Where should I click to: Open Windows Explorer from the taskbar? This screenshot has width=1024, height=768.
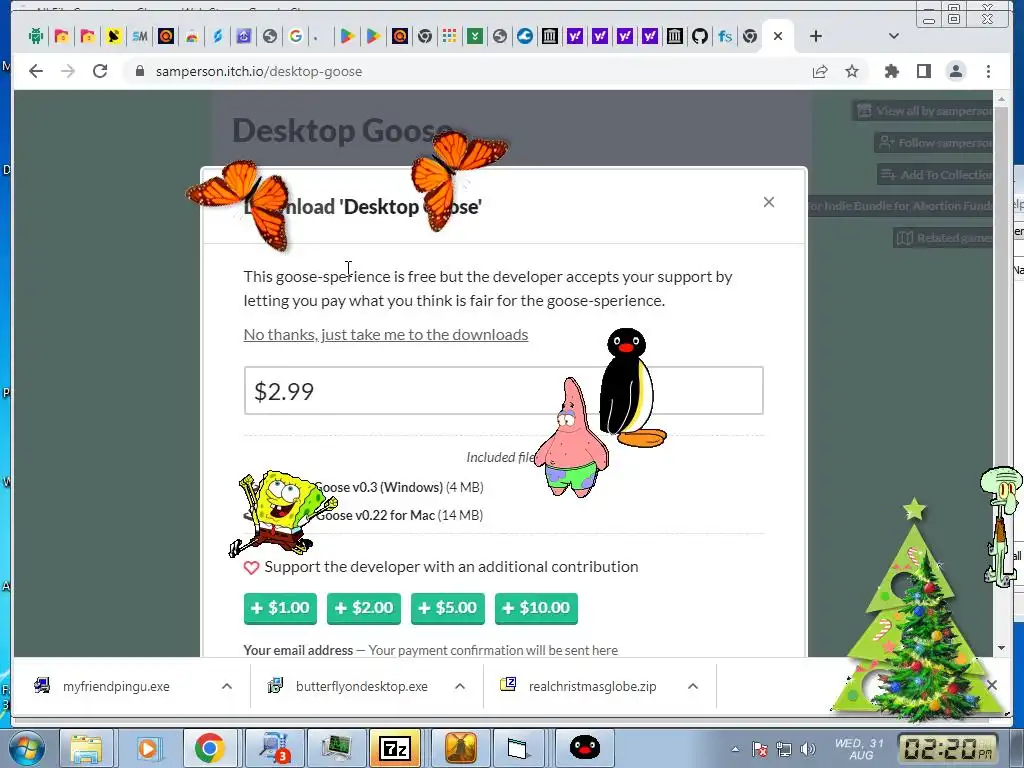pyautogui.click(x=86, y=748)
